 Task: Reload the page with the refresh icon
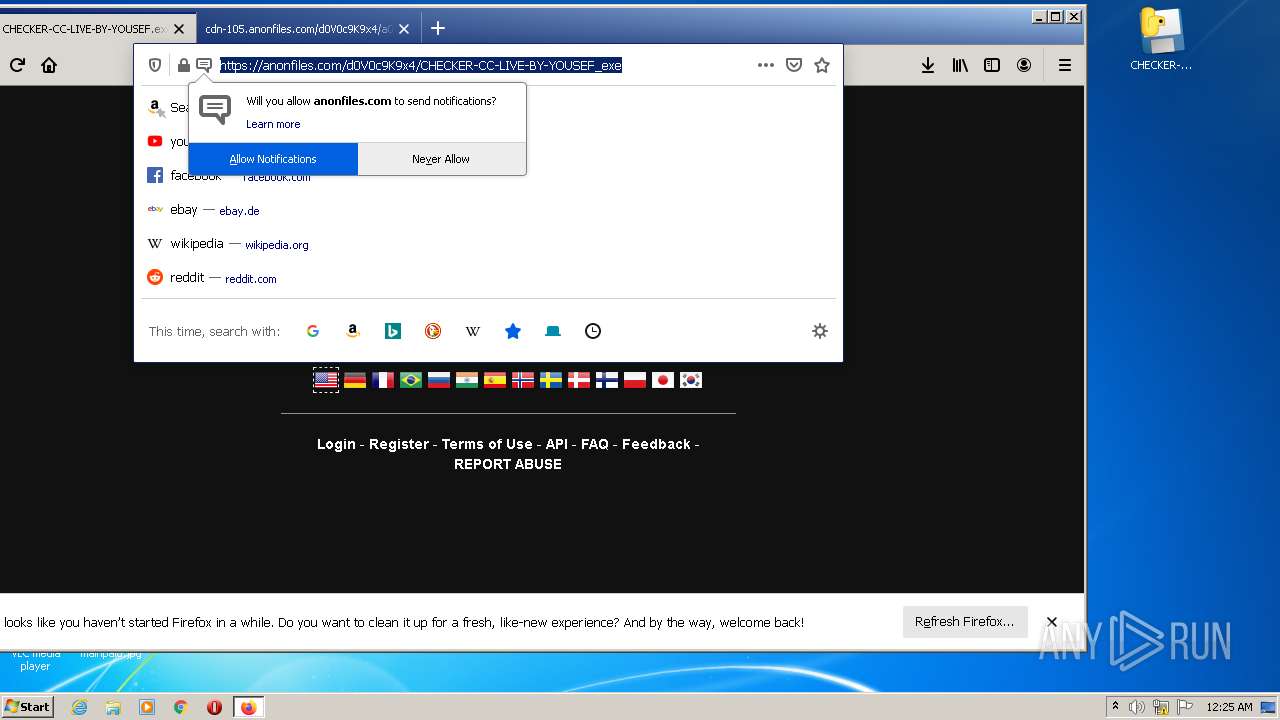pos(17,65)
